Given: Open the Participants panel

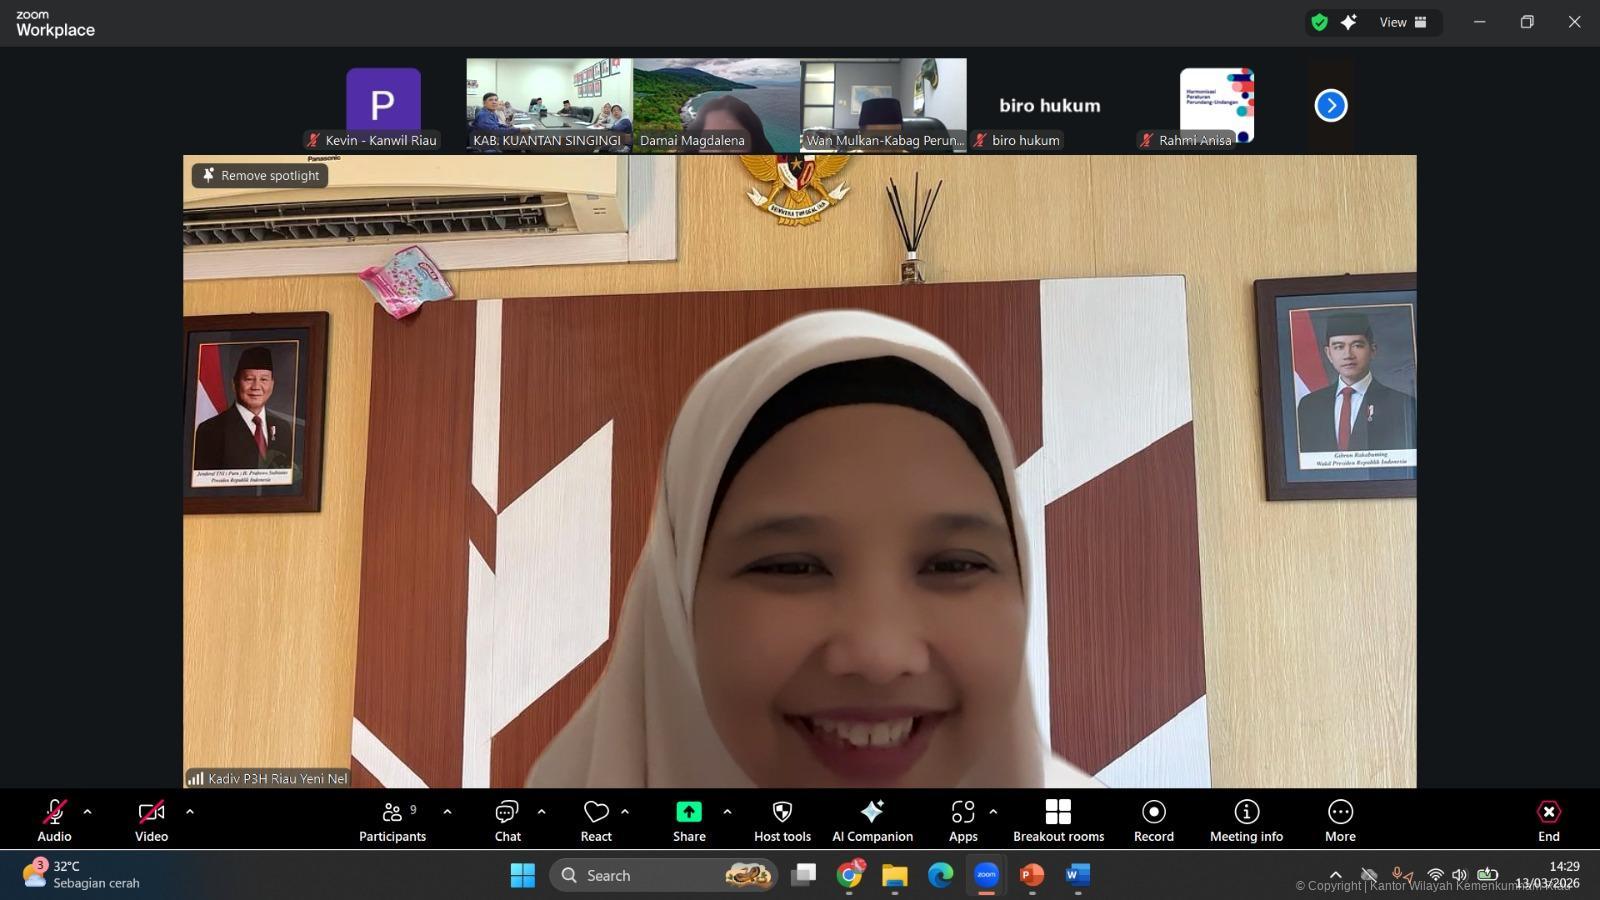Looking at the screenshot, I should click(x=392, y=820).
